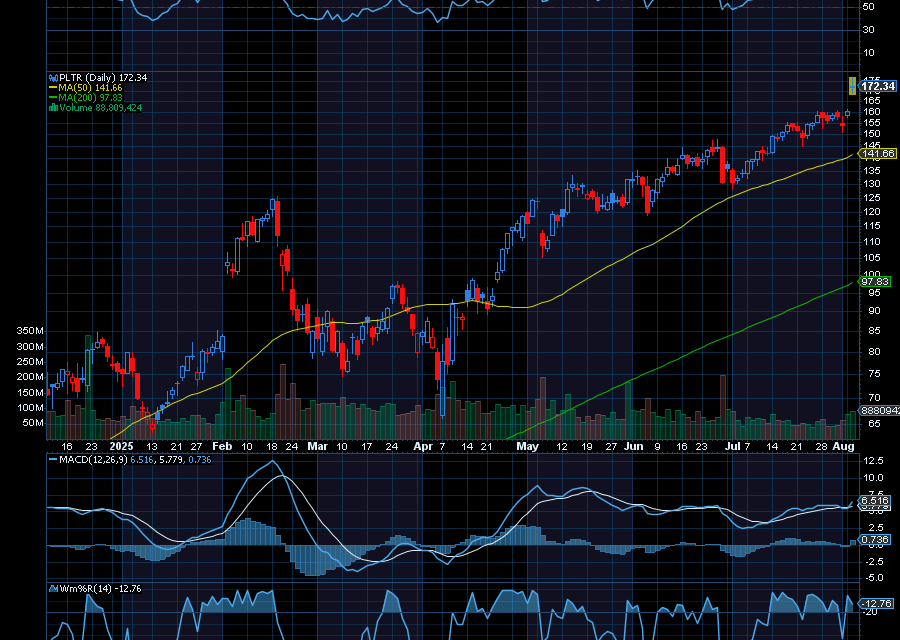Viewport: 900px width, 640px height.
Task: Click the Apr label on date axis
Action: coord(423,446)
